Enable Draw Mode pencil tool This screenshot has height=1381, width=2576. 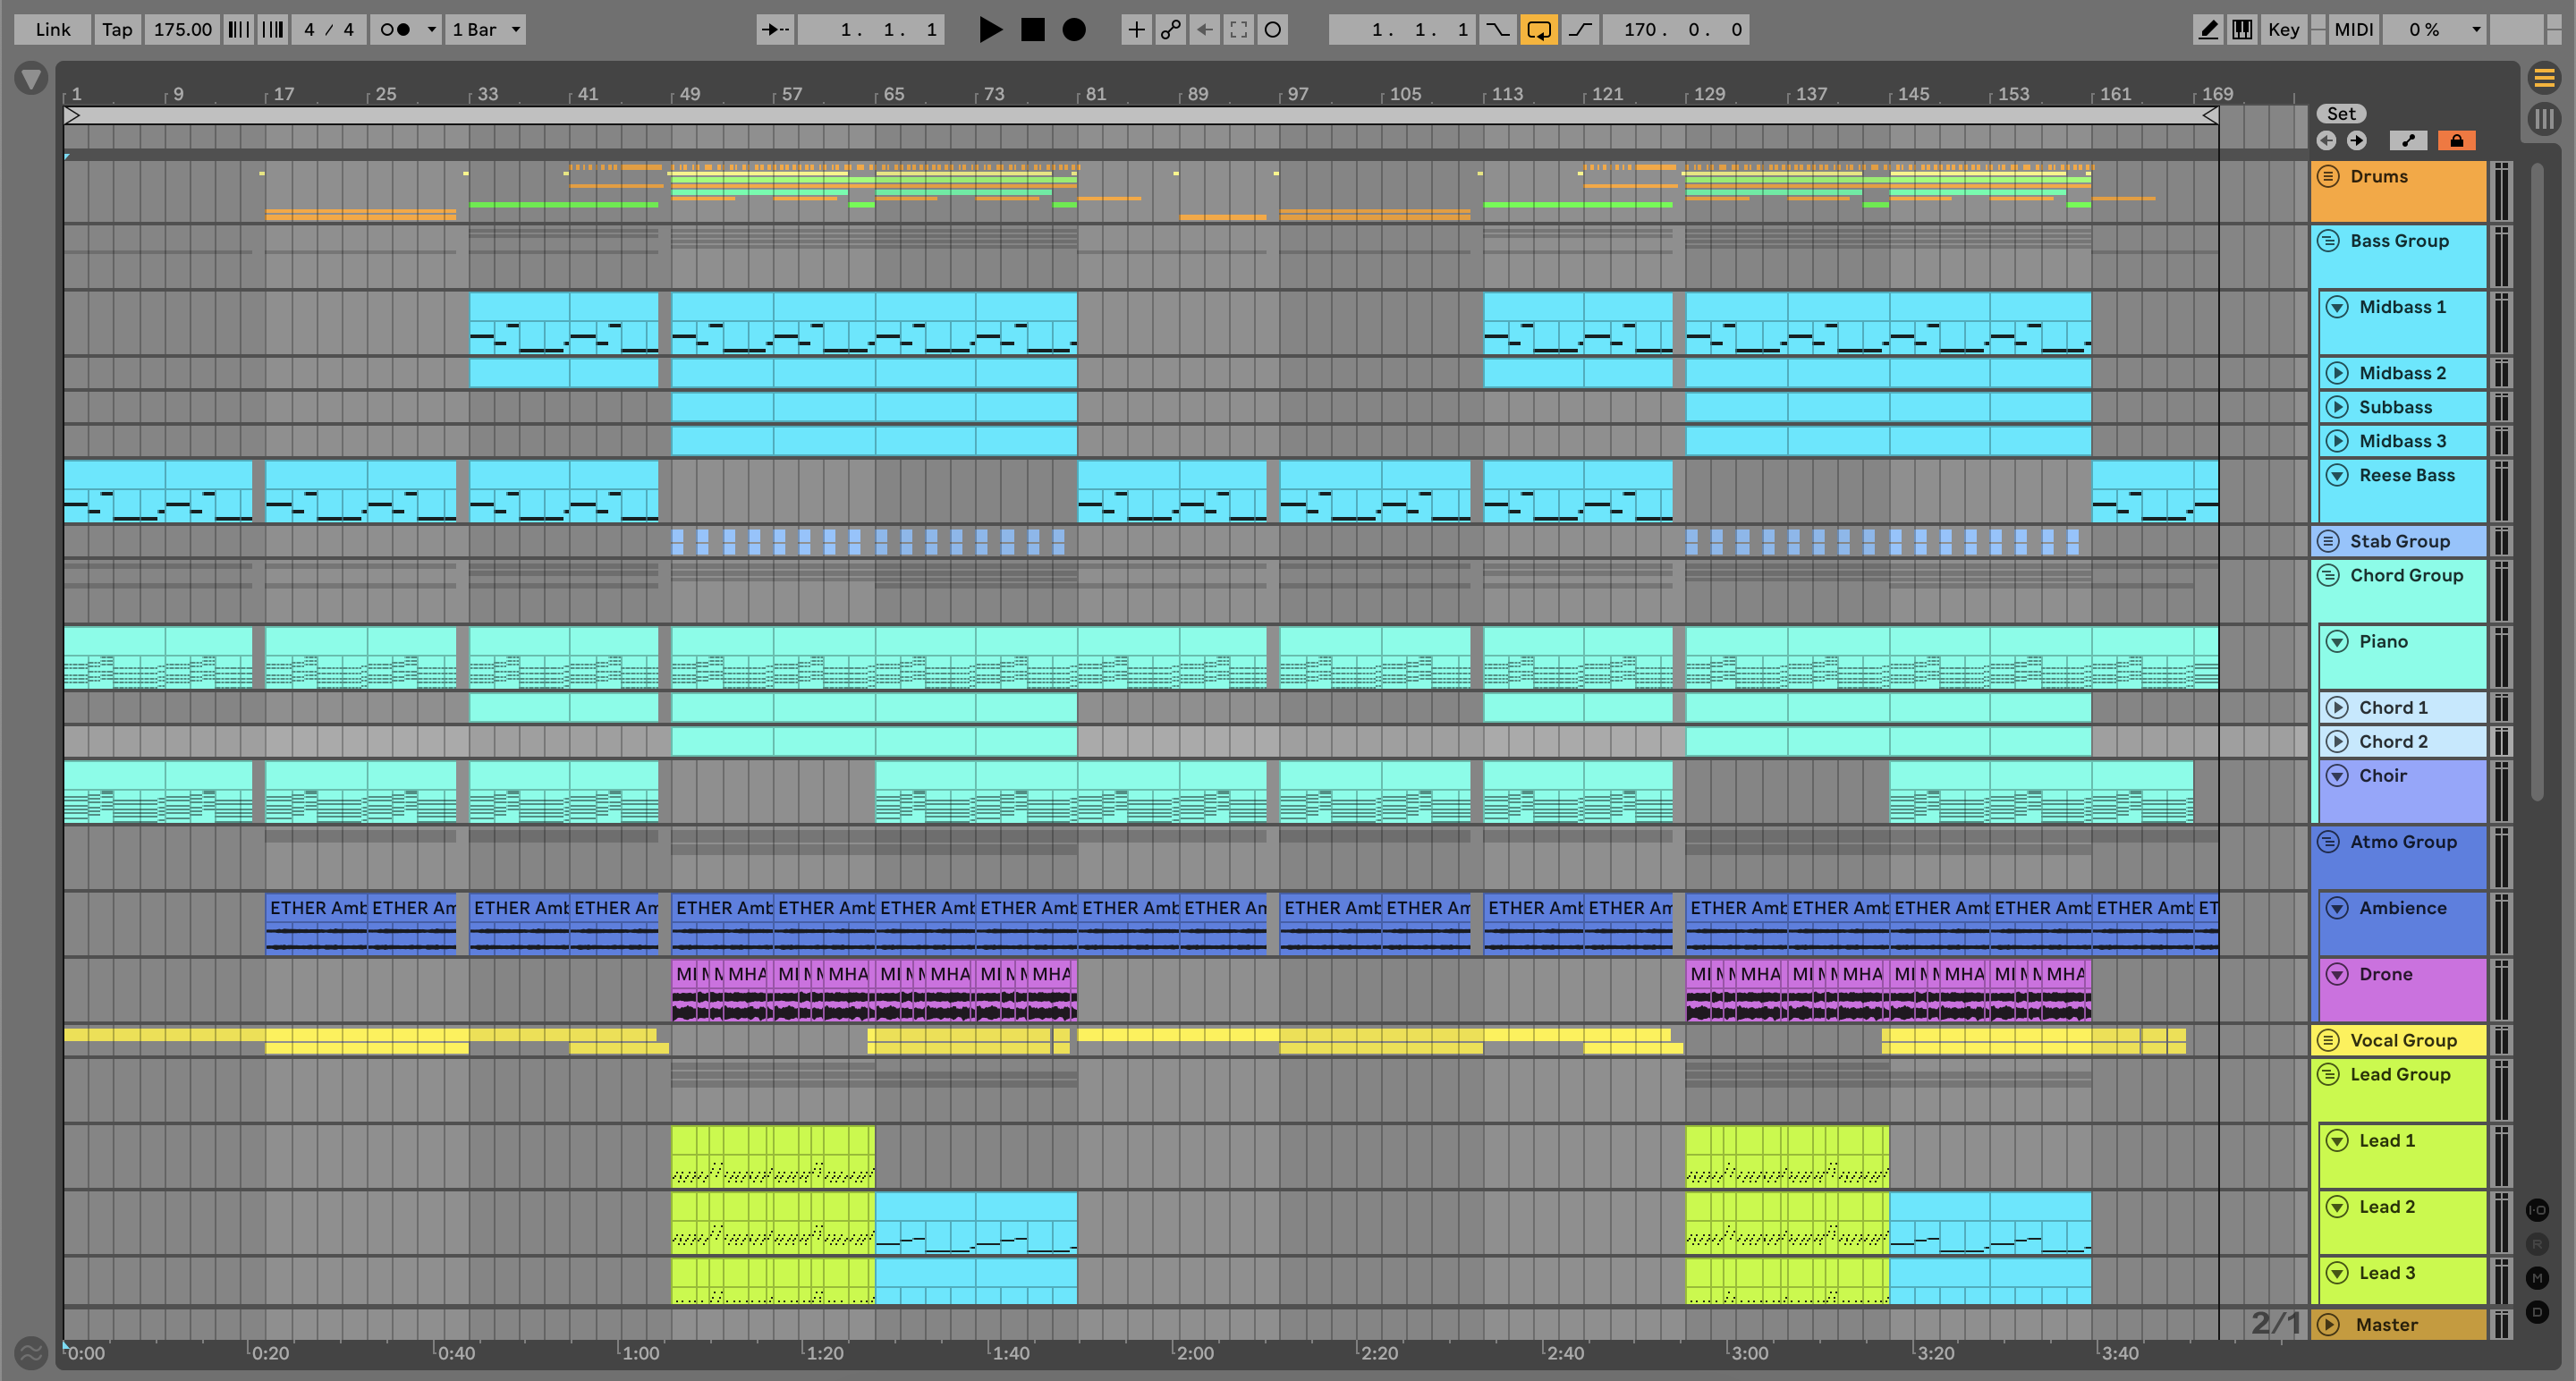click(x=2207, y=30)
